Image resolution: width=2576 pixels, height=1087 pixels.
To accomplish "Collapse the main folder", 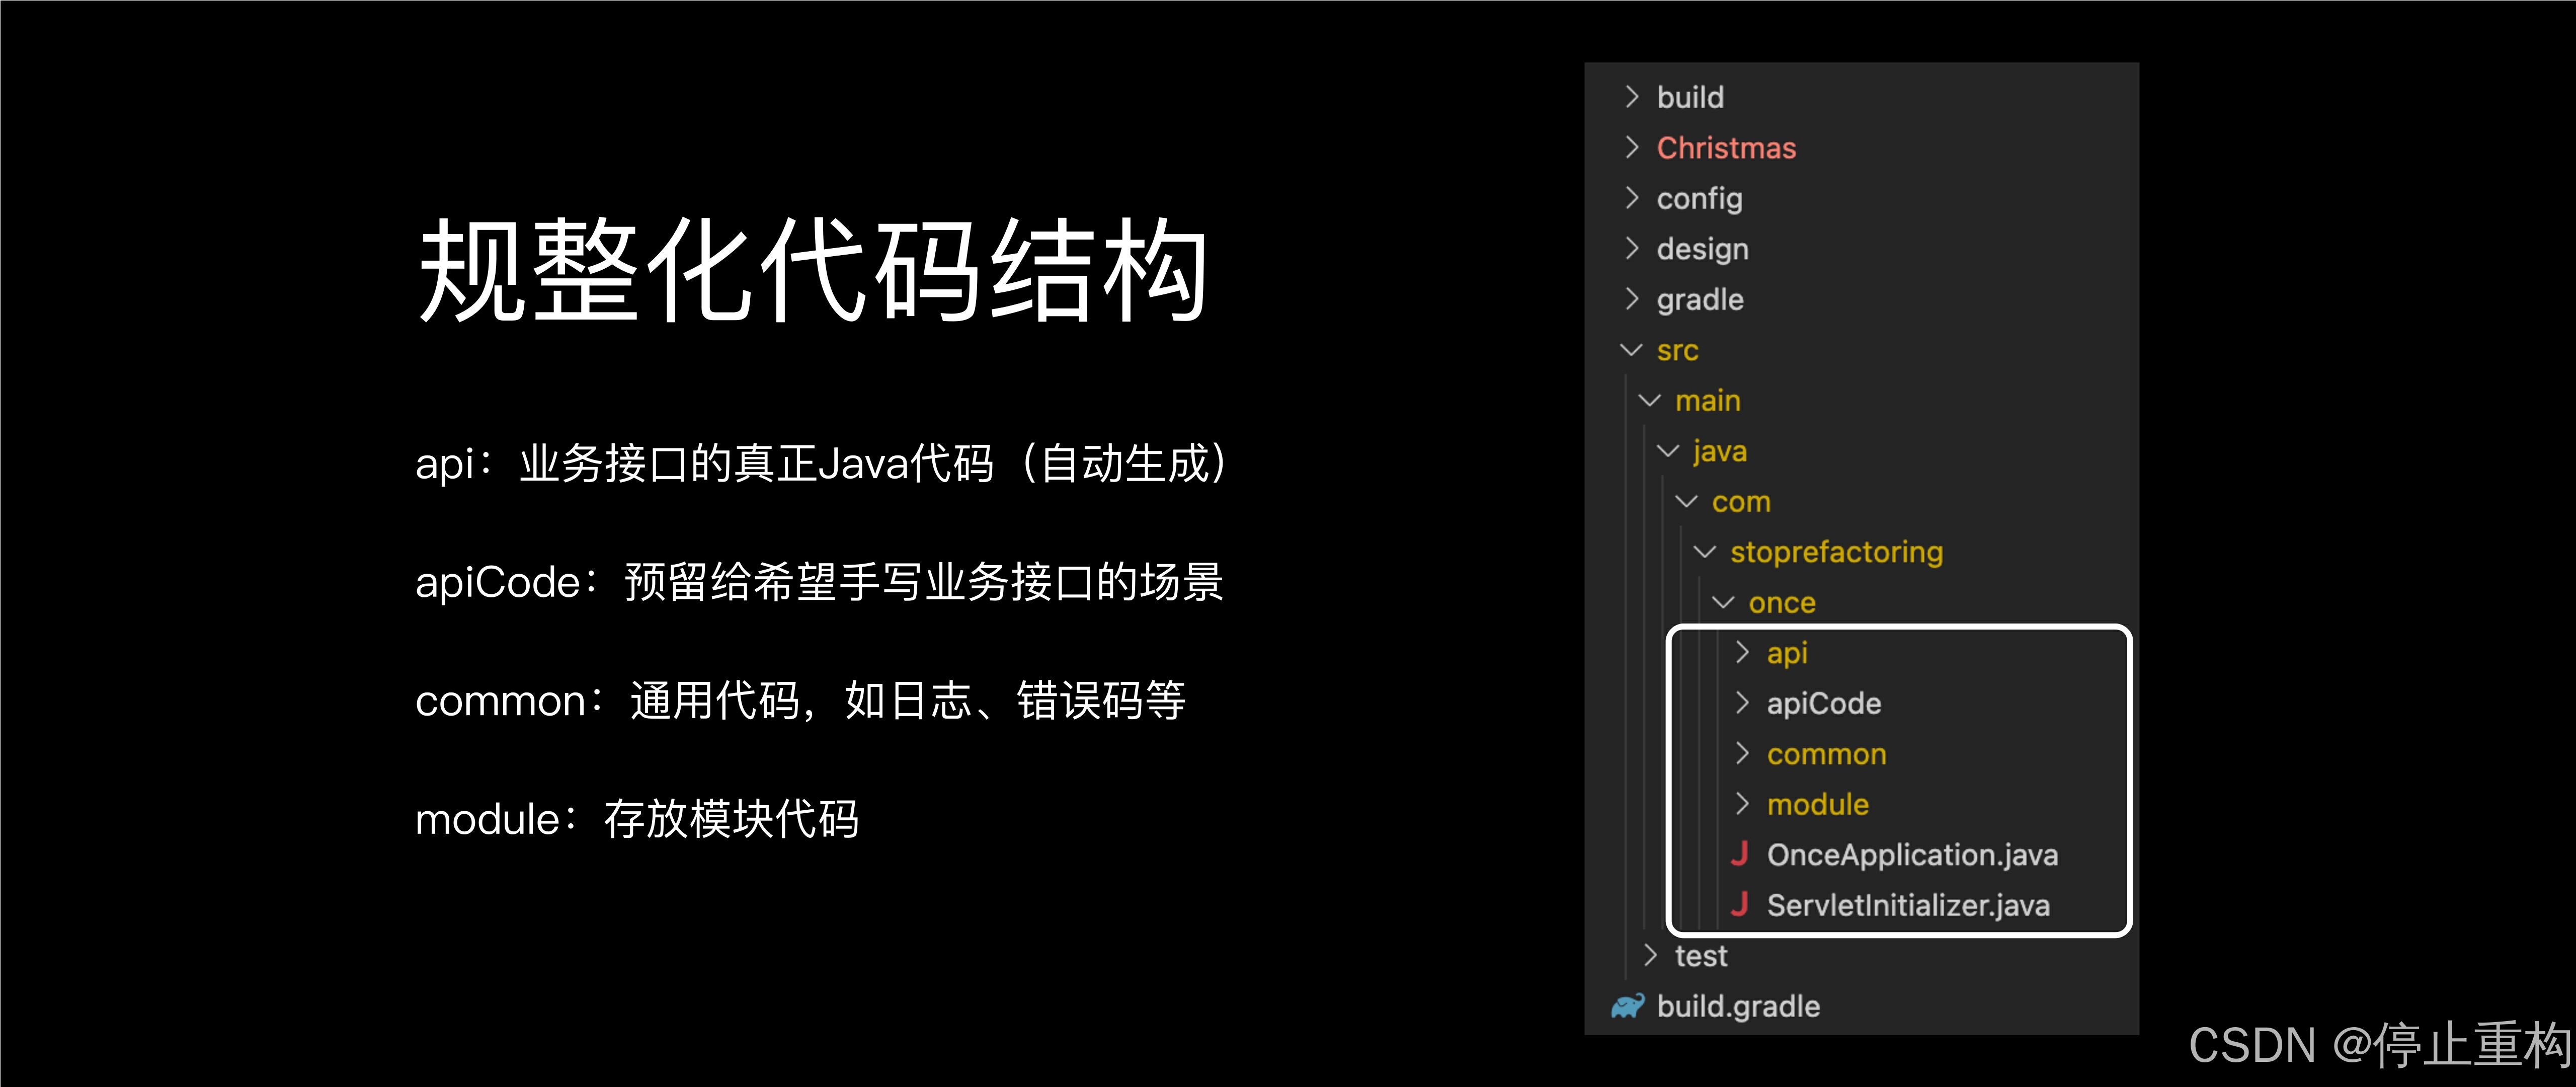I will pyautogui.click(x=1650, y=400).
